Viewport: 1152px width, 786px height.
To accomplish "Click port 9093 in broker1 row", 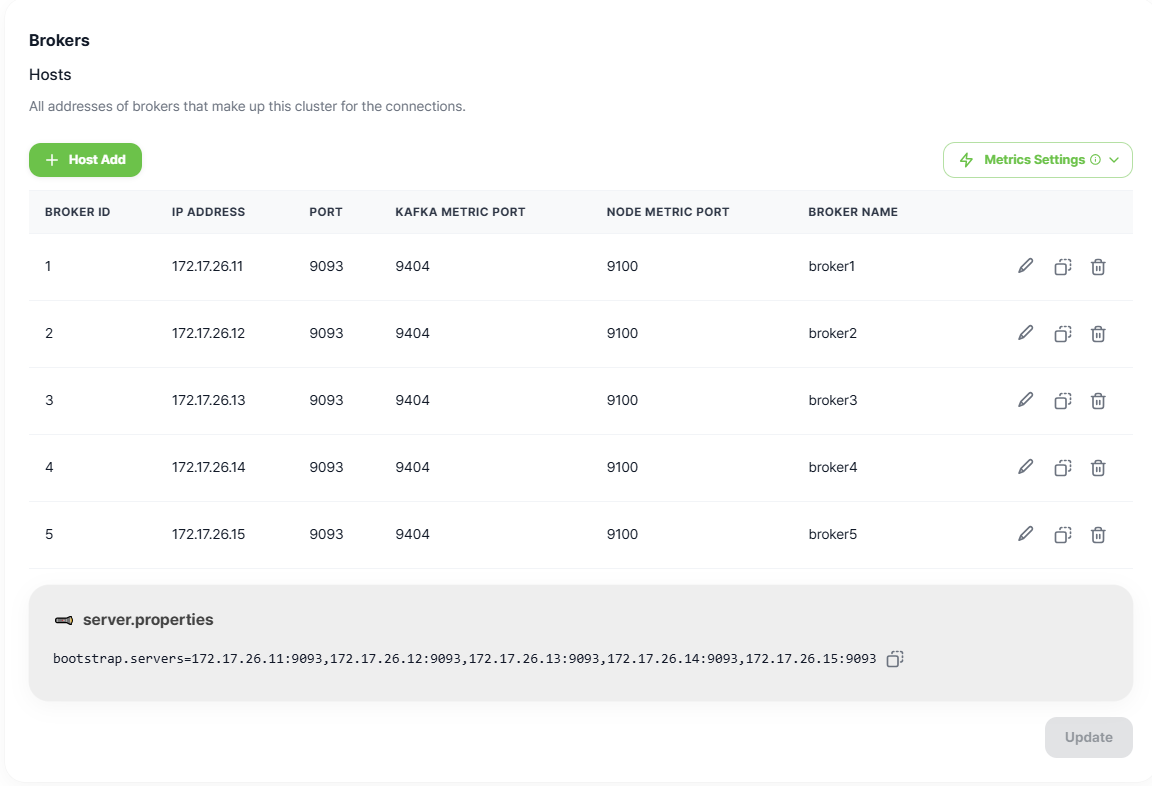I will click(326, 266).
